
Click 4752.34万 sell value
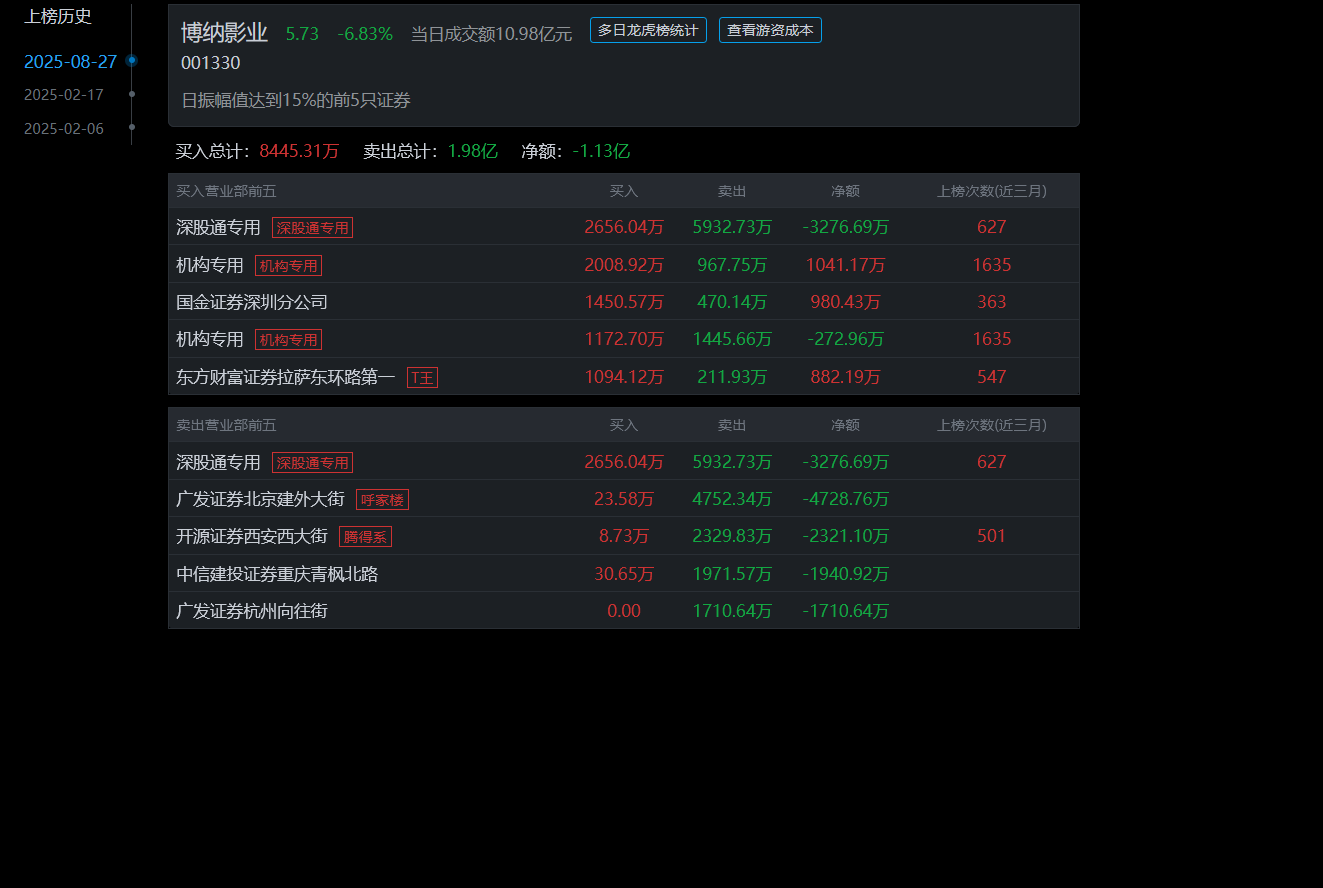pos(732,499)
